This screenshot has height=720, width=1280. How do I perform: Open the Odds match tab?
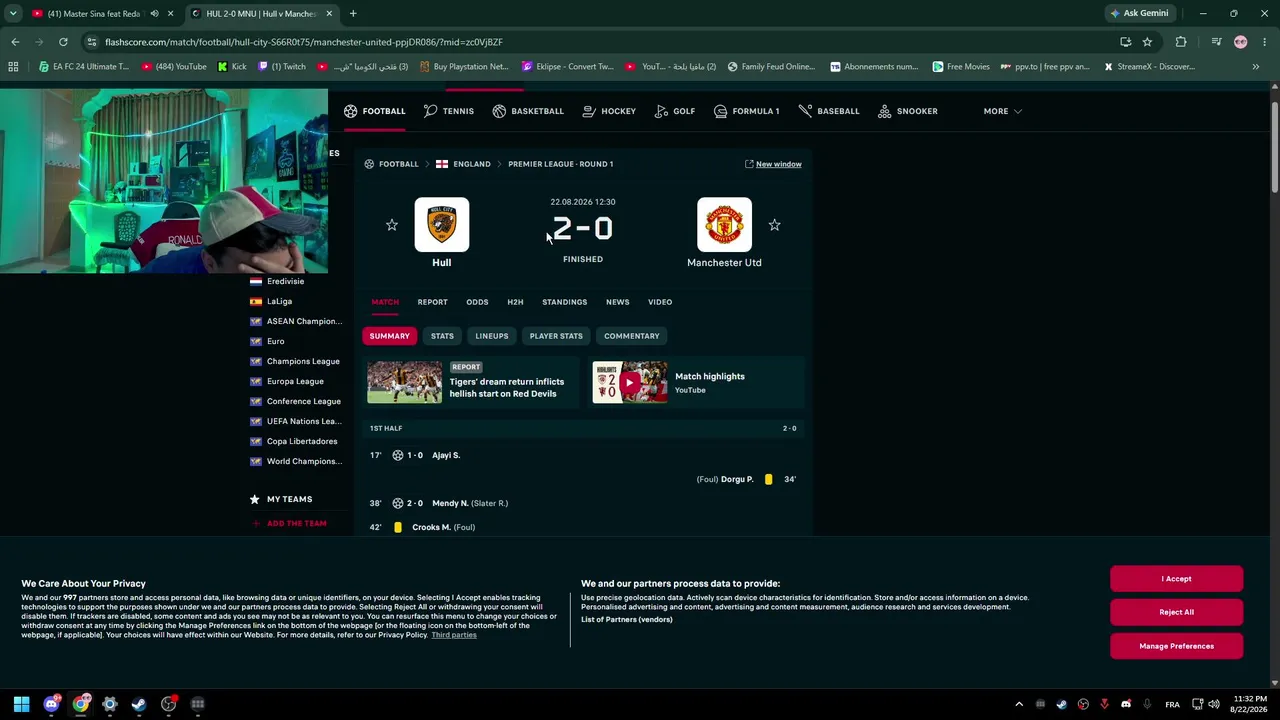point(477,302)
